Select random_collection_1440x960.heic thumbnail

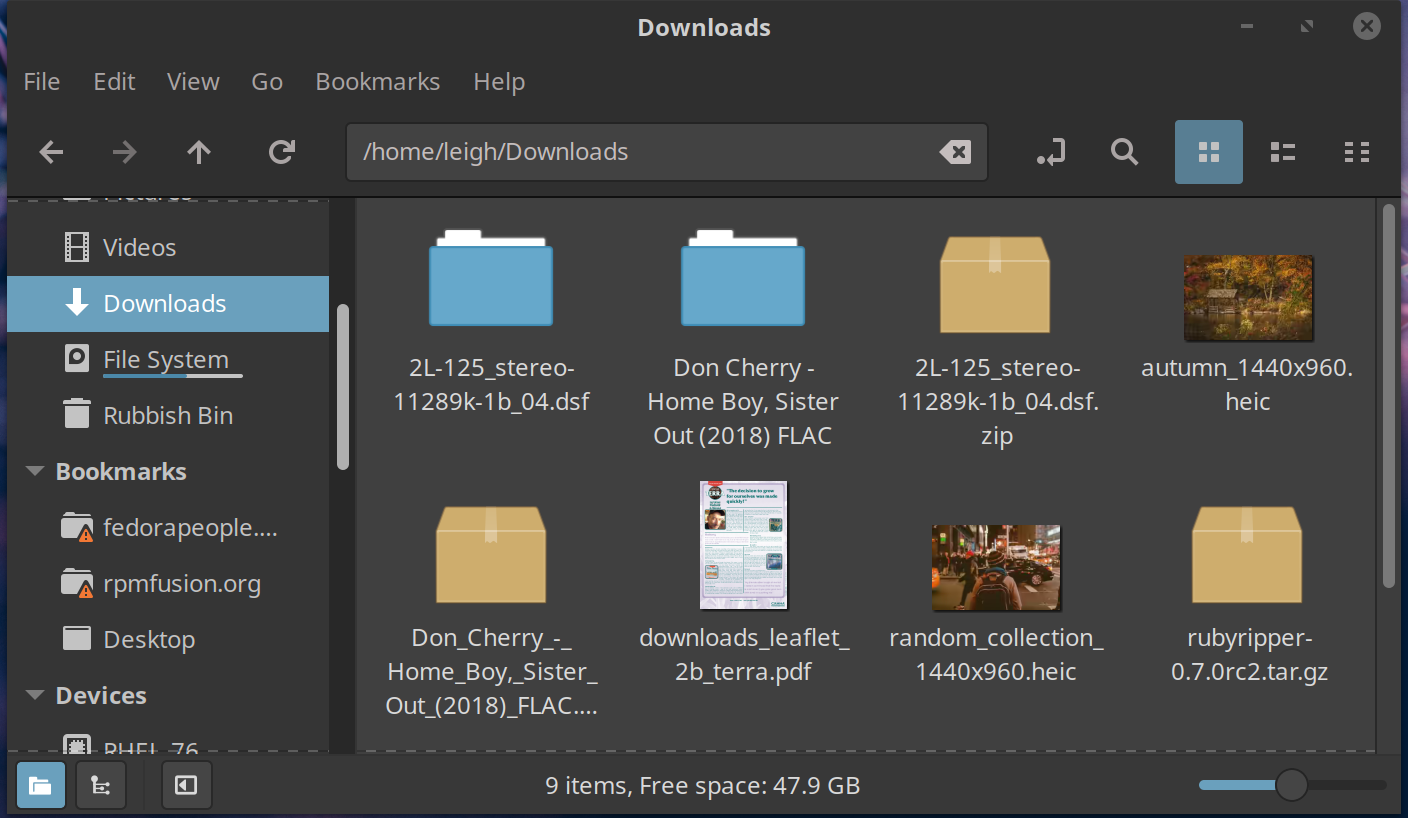click(996, 567)
